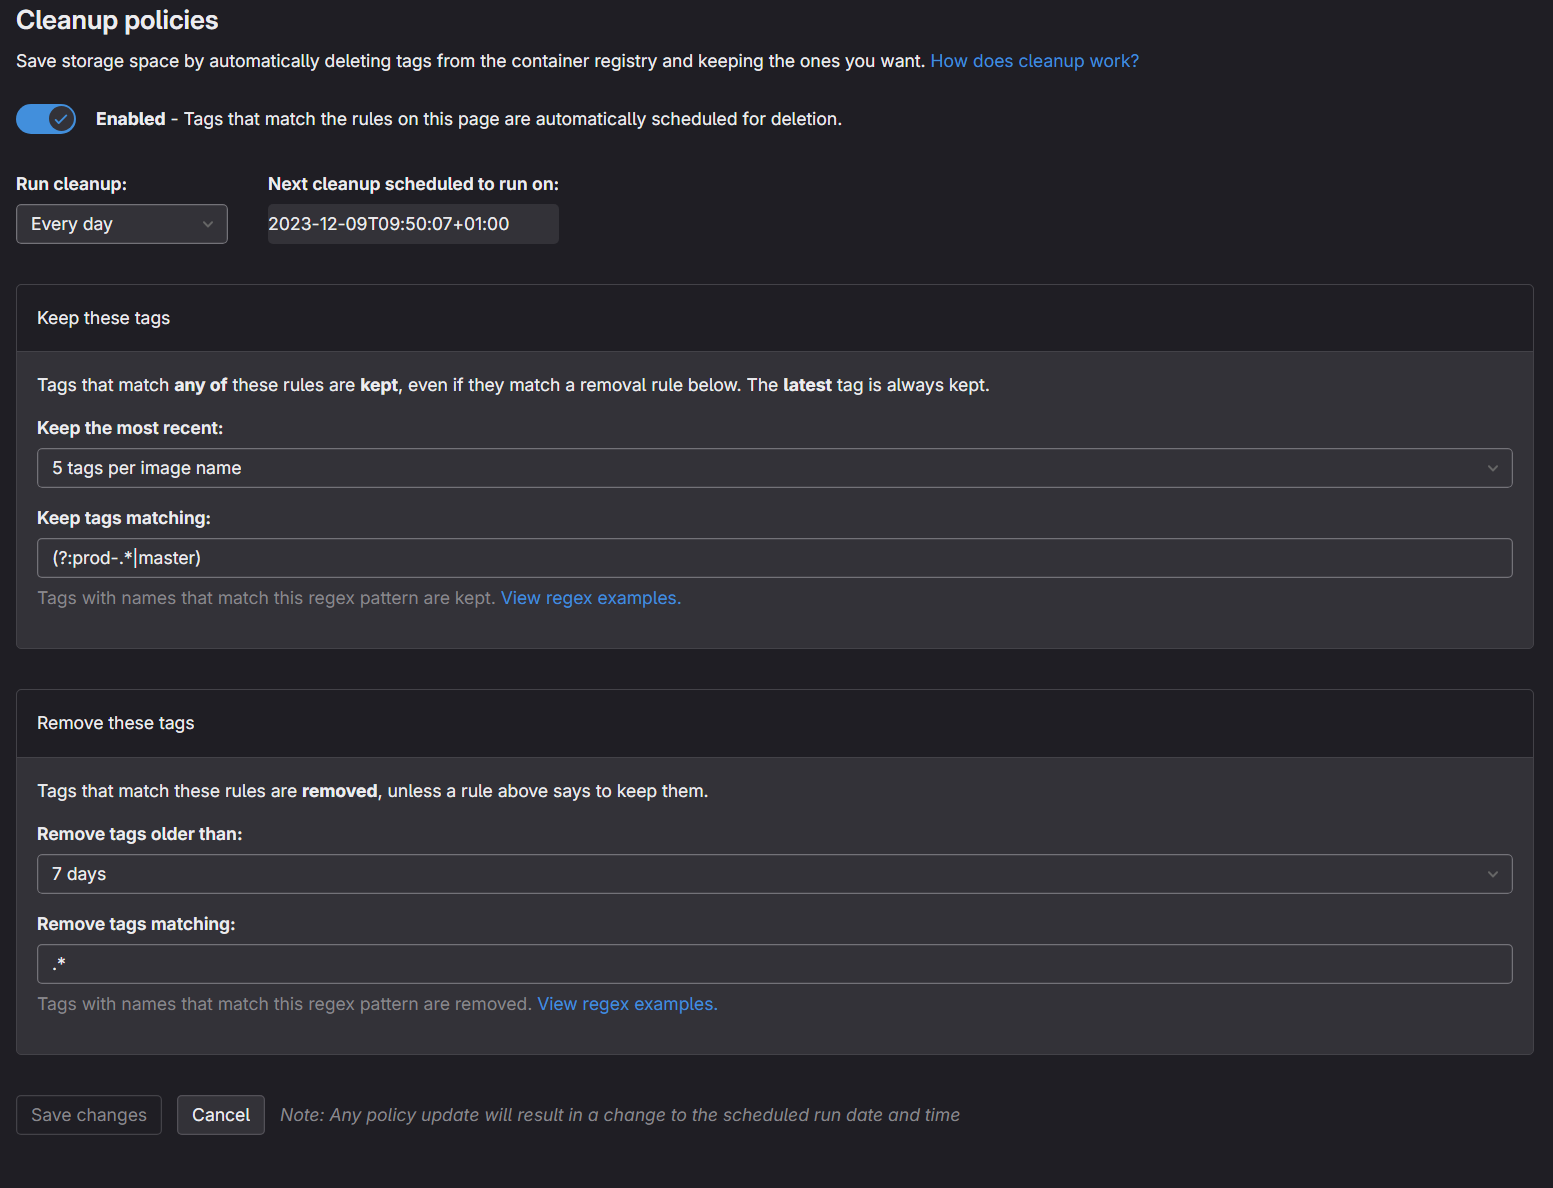Click the Save changes button
Viewport: 1553px width, 1188px height.
89,1115
